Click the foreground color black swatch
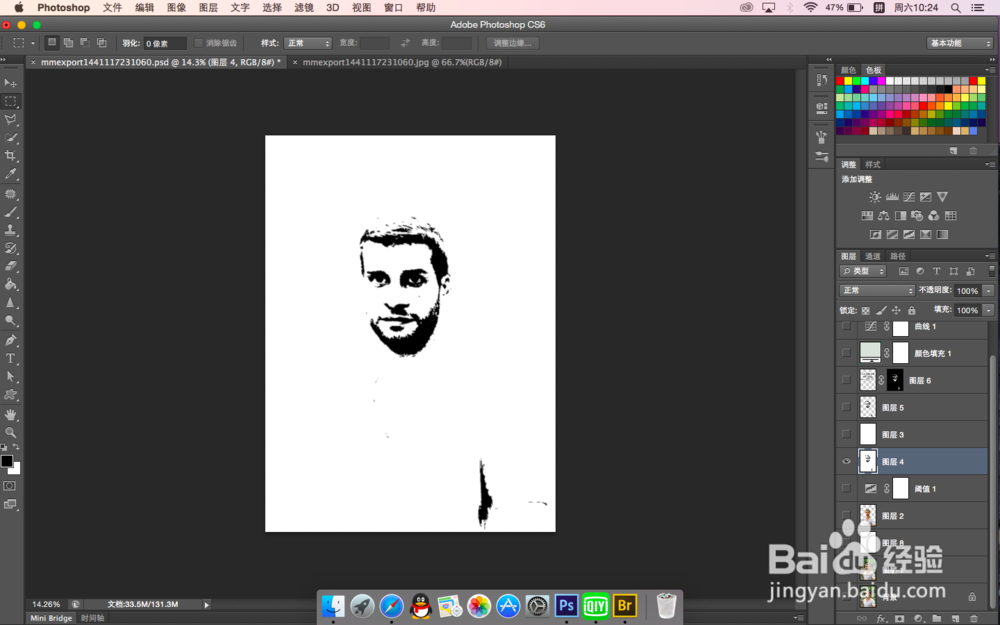The image size is (1000, 625). click(x=6, y=461)
